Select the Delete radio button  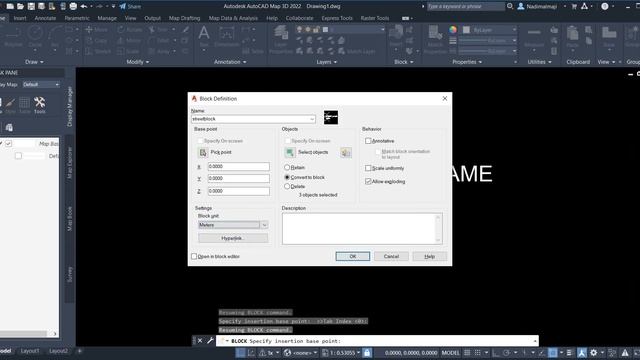(x=287, y=186)
